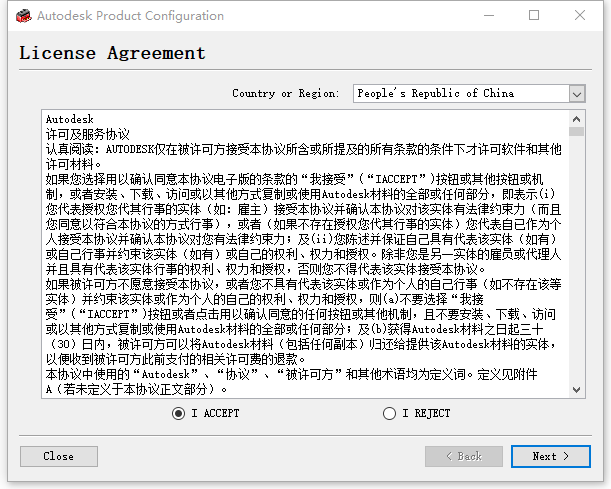Screen dimensions: 611x489
Task: Click the scrollbar thumb in license text
Action: pyautogui.click(x=577, y=131)
